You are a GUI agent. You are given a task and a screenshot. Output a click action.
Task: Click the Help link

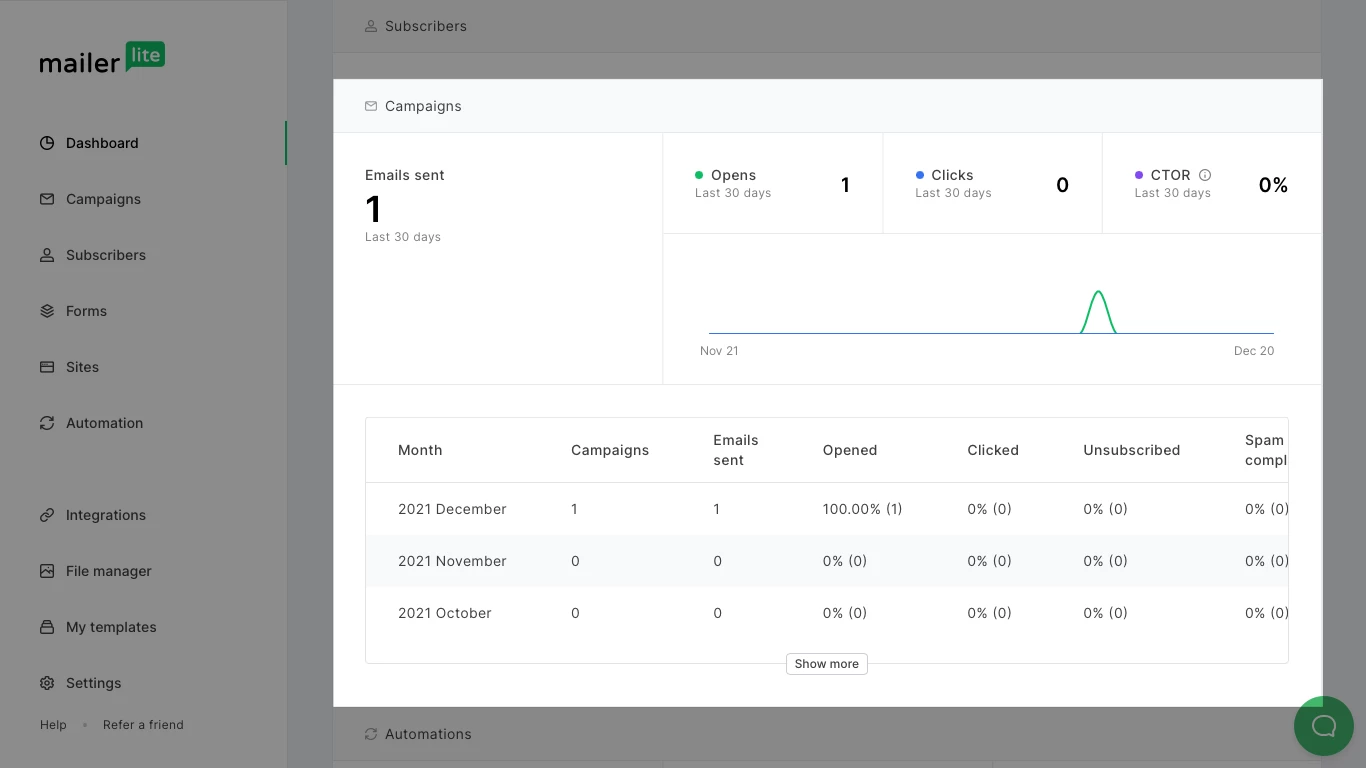pos(53,725)
